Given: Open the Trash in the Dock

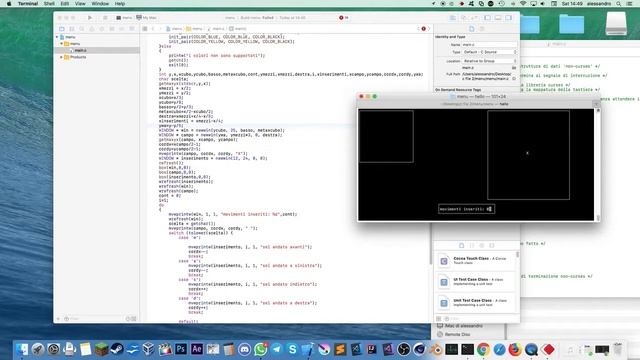Looking at the screenshot, I should pyautogui.click(x=618, y=349).
